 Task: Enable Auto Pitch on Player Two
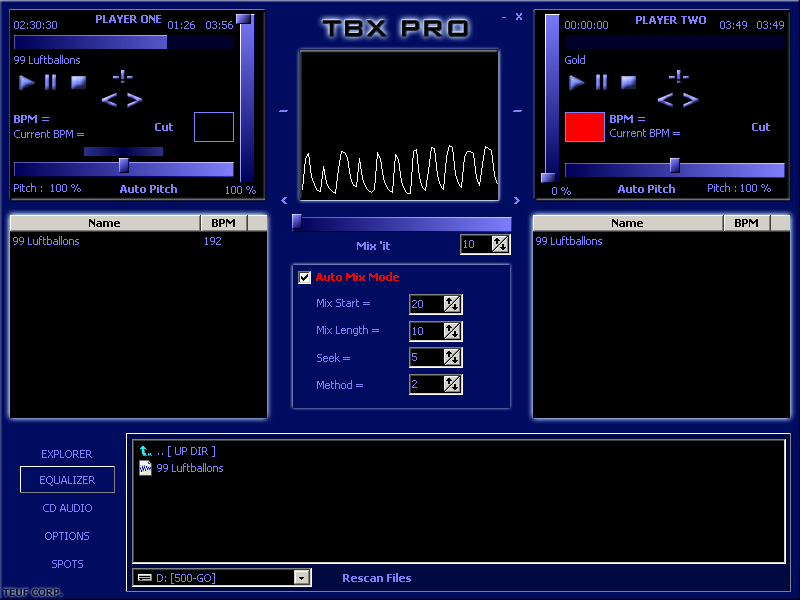[646, 189]
